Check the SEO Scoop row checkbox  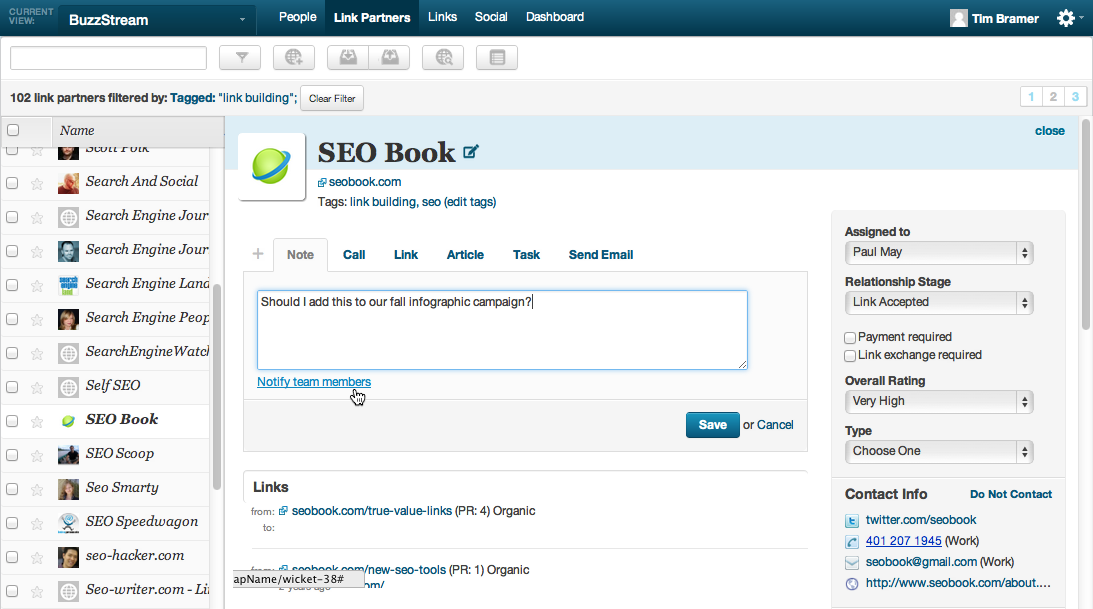tap(12, 455)
